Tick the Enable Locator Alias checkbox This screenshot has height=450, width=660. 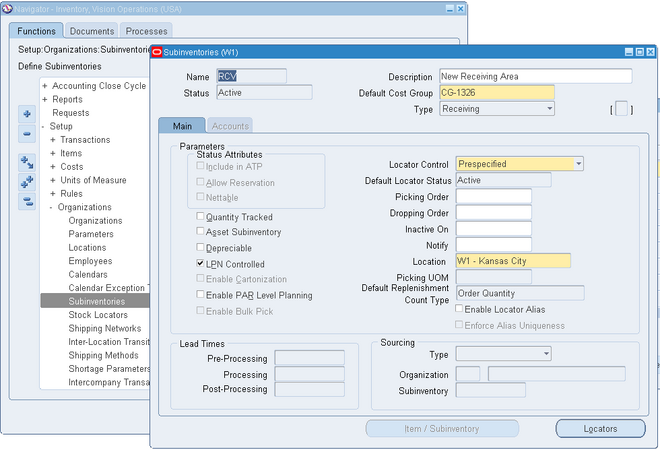(459, 309)
